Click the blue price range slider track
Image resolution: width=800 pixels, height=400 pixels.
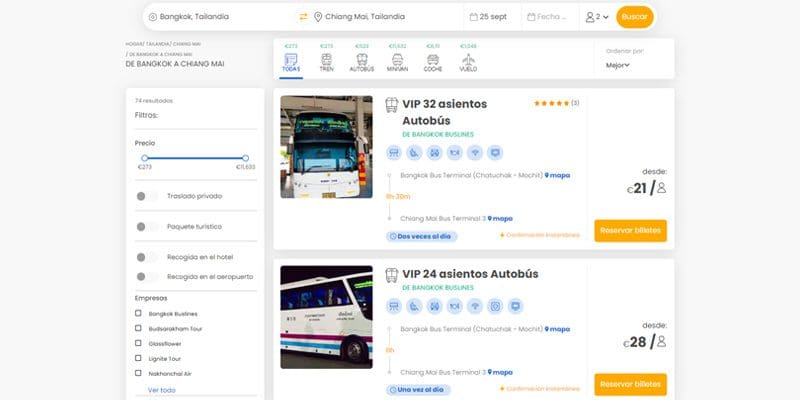coord(195,158)
